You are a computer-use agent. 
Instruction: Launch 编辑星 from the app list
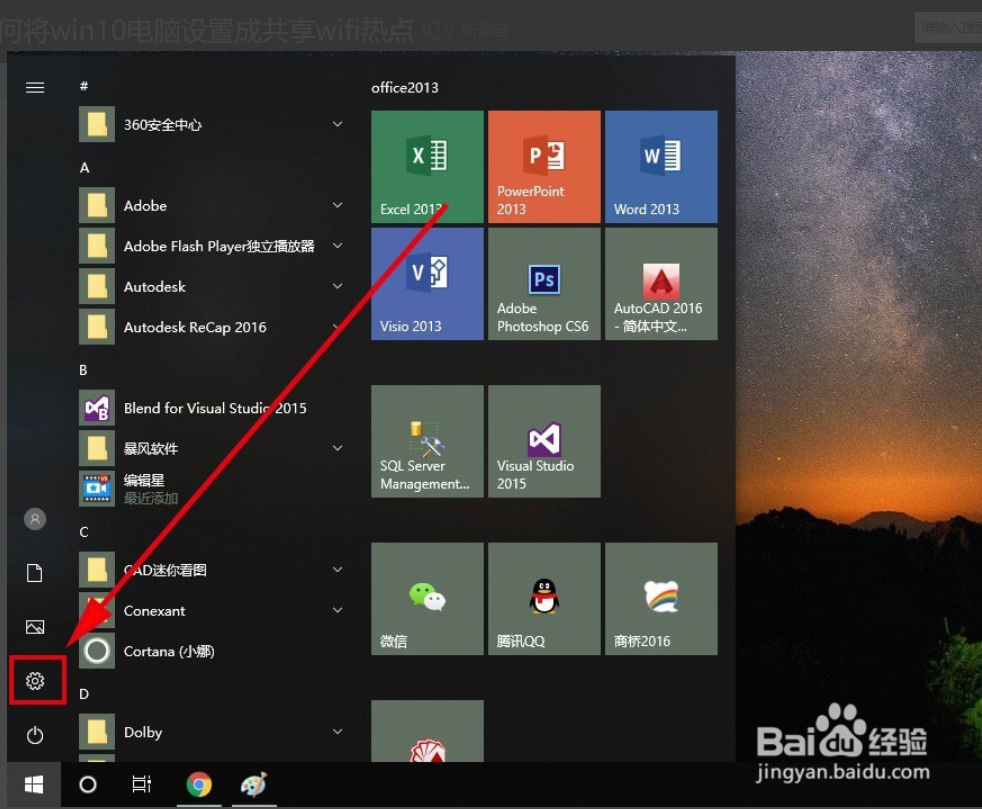point(213,489)
